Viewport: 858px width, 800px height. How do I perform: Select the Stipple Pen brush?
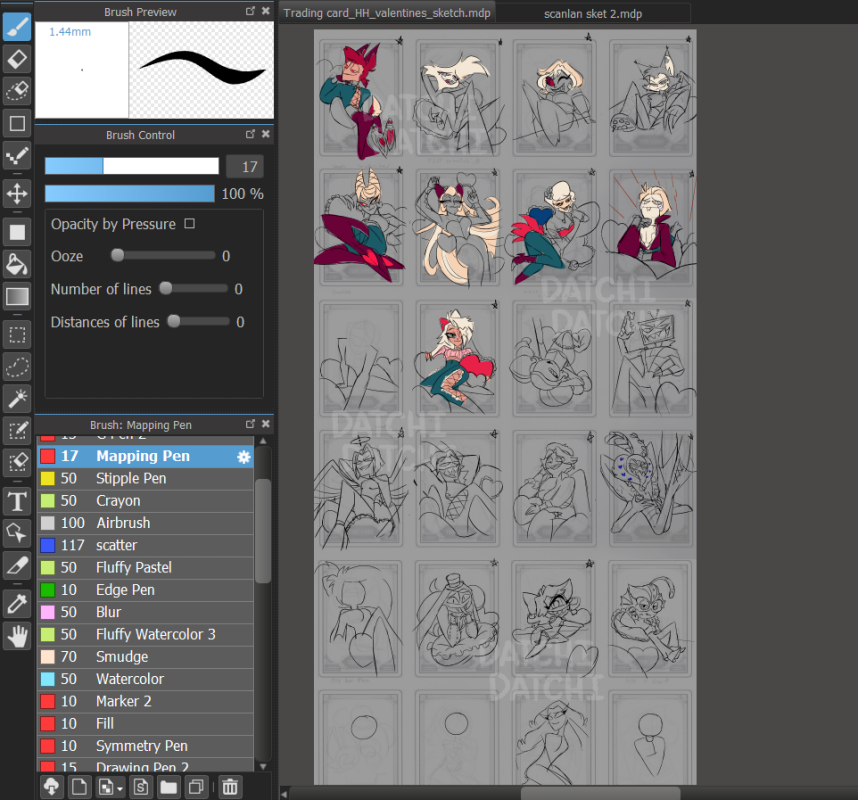[x=145, y=479]
